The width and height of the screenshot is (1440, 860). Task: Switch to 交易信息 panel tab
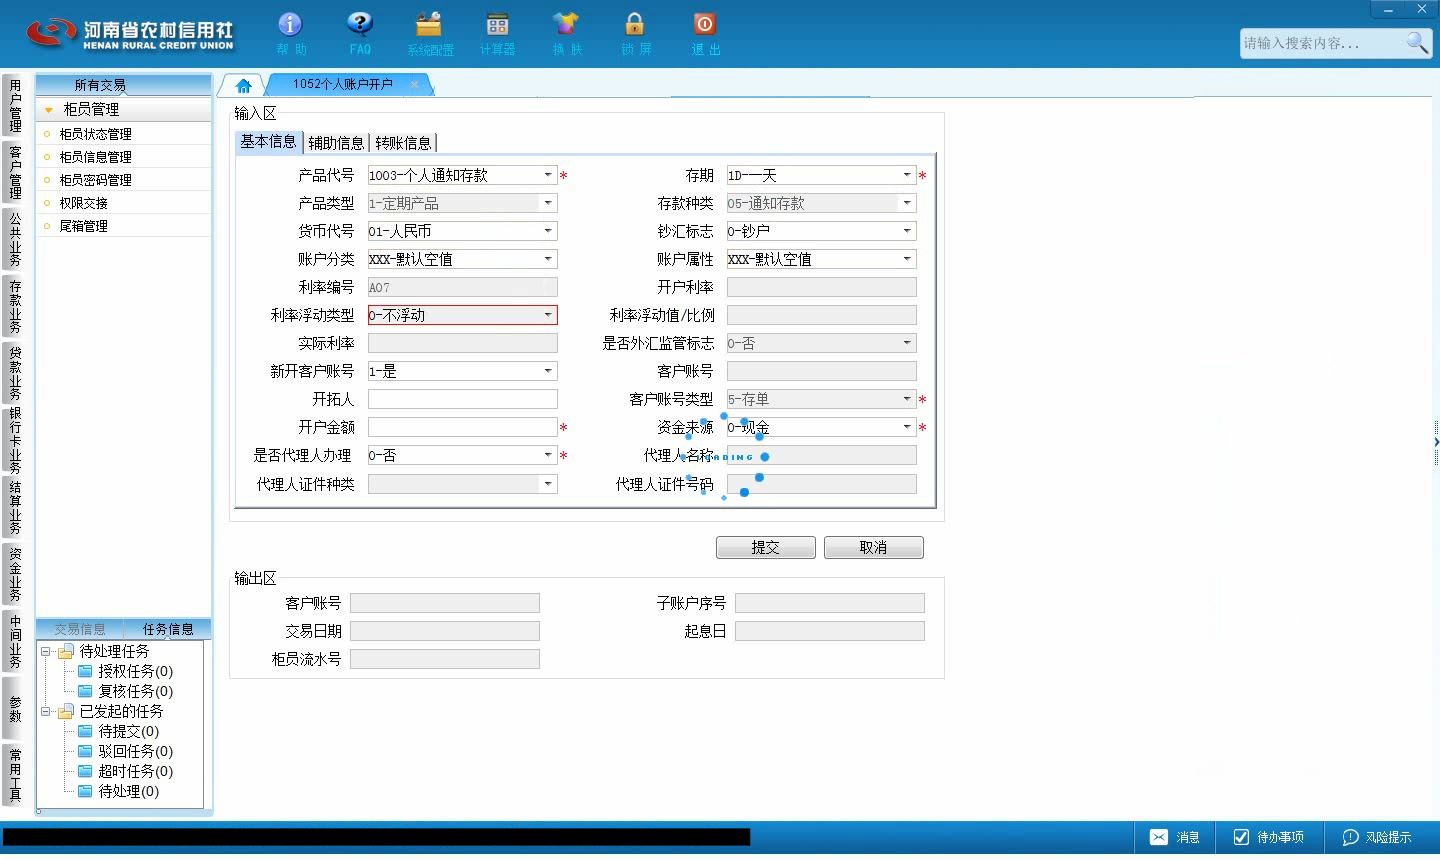tap(80, 629)
